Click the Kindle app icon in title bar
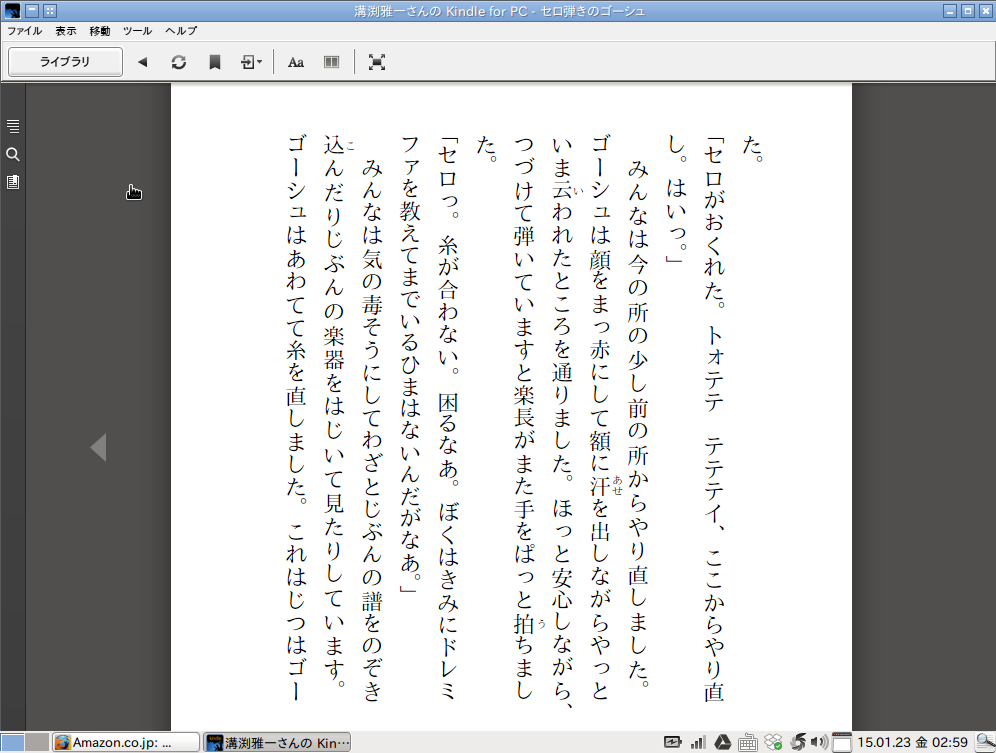This screenshot has width=996, height=753. pyautogui.click(x=12, y=11)
